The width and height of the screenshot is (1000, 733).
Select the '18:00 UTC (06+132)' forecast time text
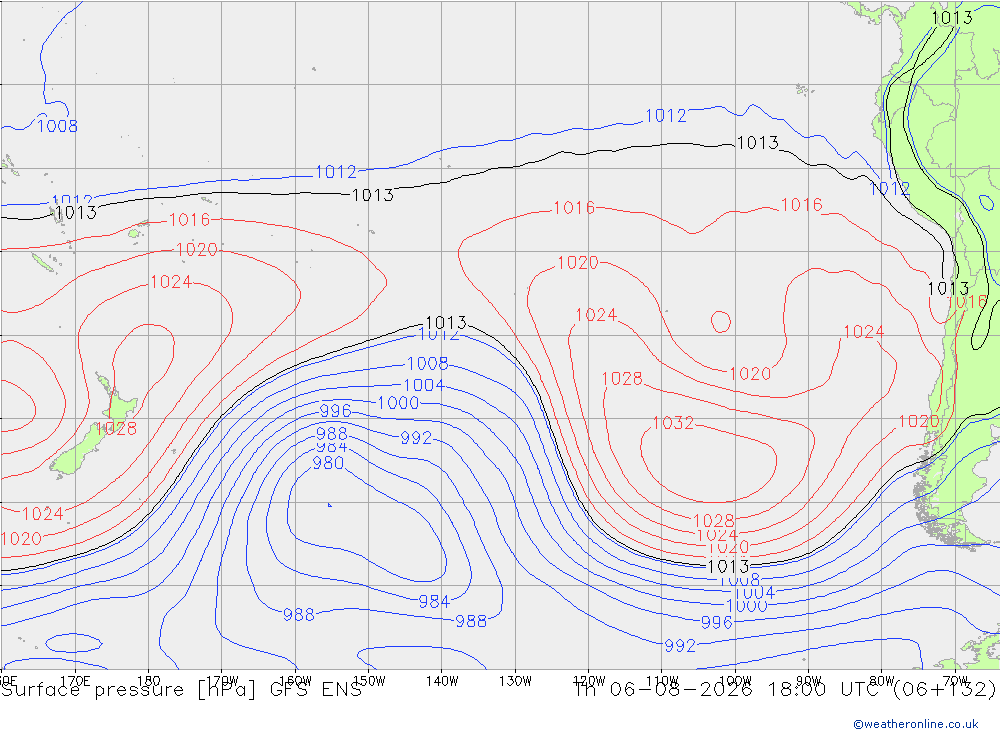coord(881,690)
